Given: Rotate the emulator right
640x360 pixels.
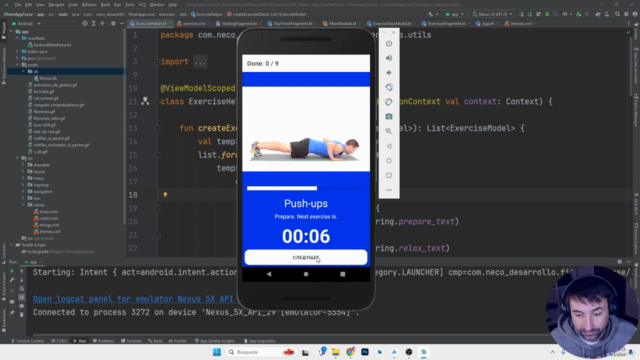Looking at the screenshot, I should point(389,102).
